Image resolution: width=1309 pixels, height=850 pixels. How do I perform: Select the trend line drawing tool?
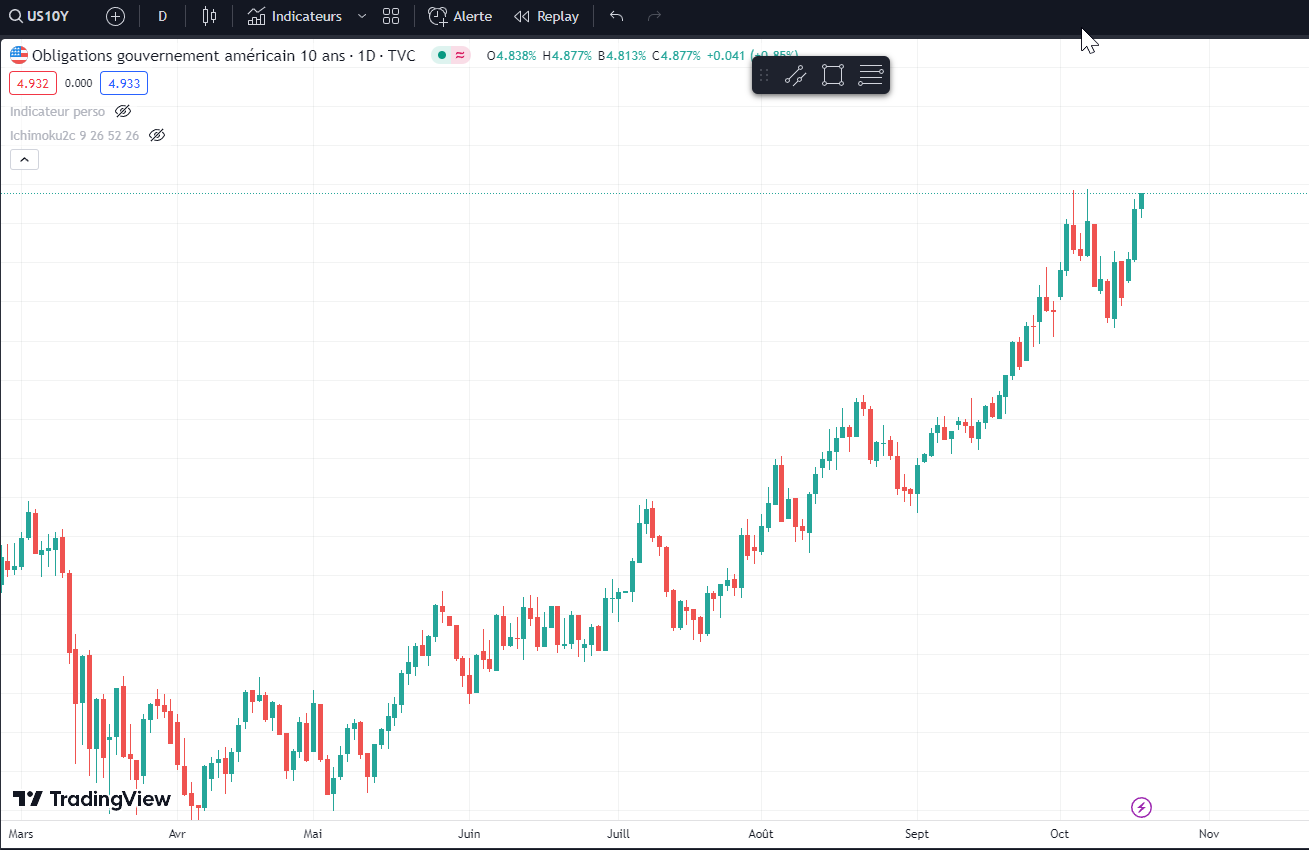click(x=796, y=75)
